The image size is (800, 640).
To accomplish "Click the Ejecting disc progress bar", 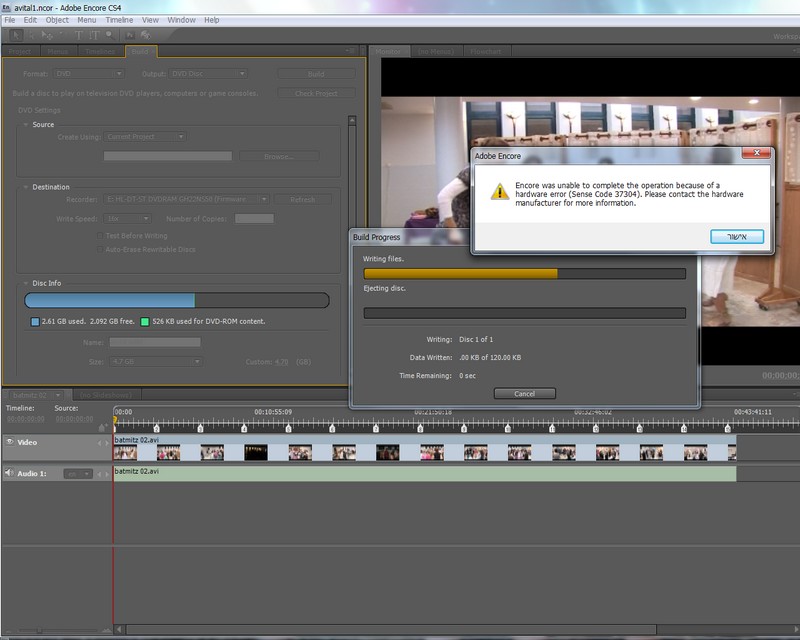I will [524, 313].
